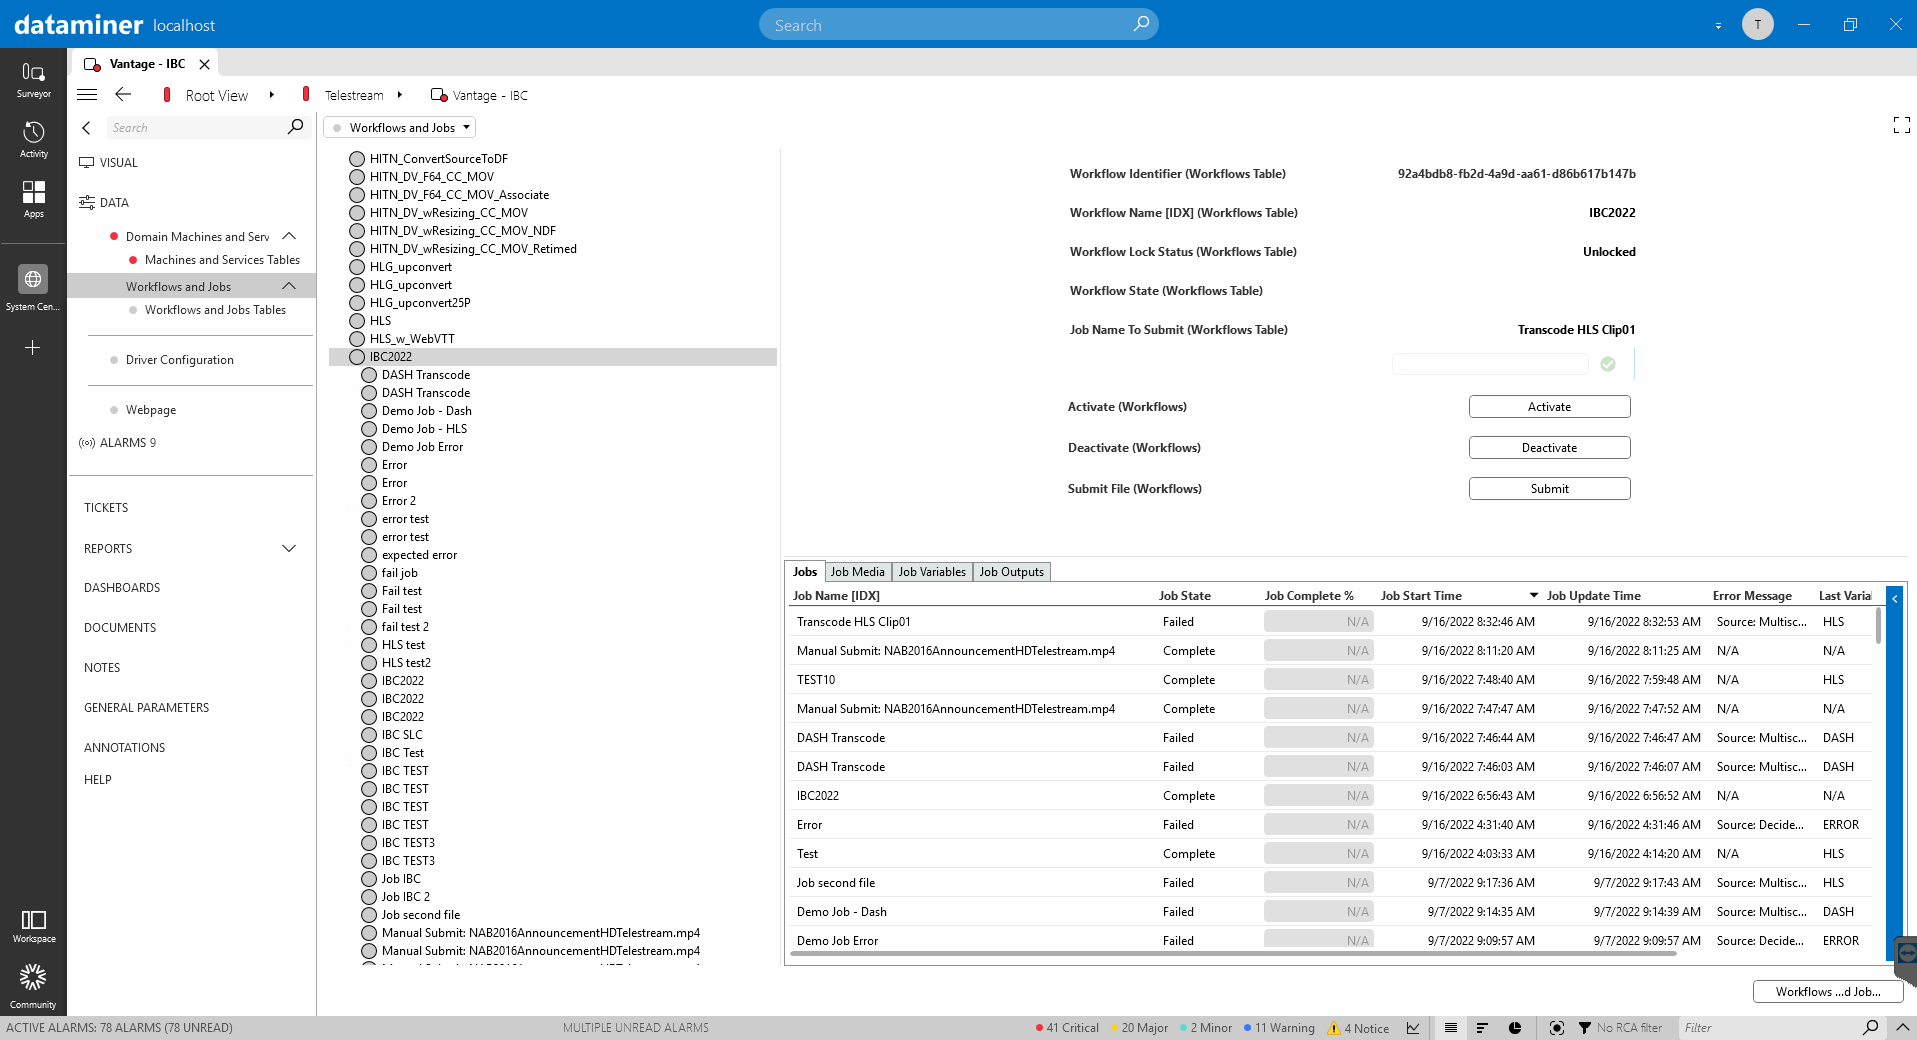Open the Community icon
The width and height of the screenshot is (1917, 1040).
(33, 985)
